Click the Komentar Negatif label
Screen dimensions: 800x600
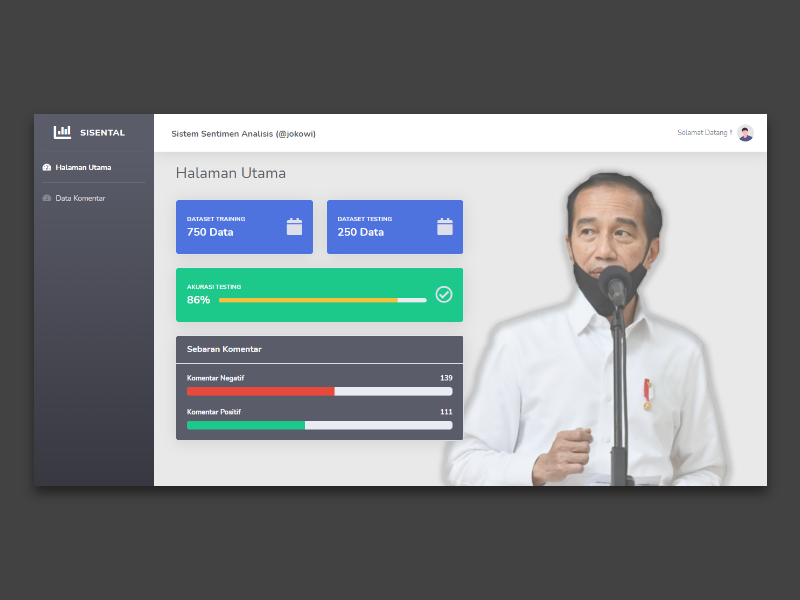(x=215, y=378)
